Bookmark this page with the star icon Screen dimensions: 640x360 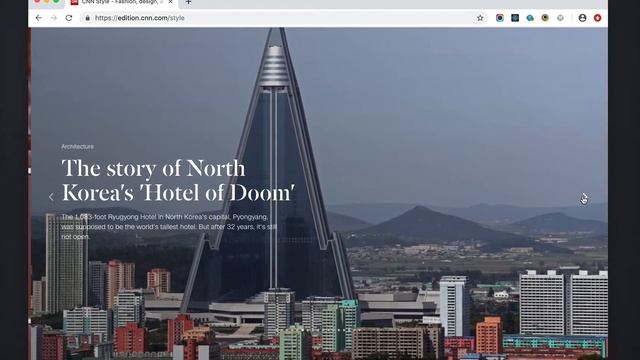point(480,18)
